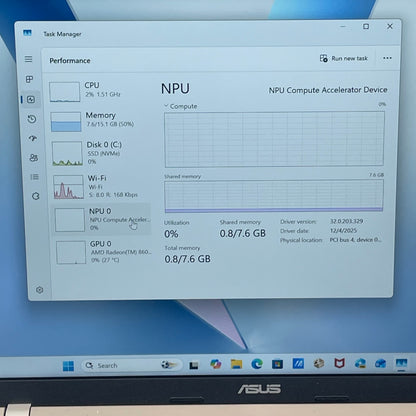Image resolution: width=416 pixels, height=416 pixels.
Task: Close the Task Manager window
Action: [x=390, y=26]
